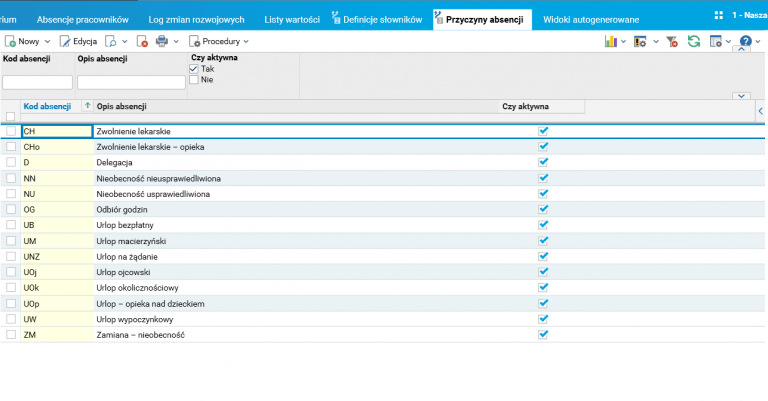Open the Widoki autogenerowane tab

tap(591, 20)
